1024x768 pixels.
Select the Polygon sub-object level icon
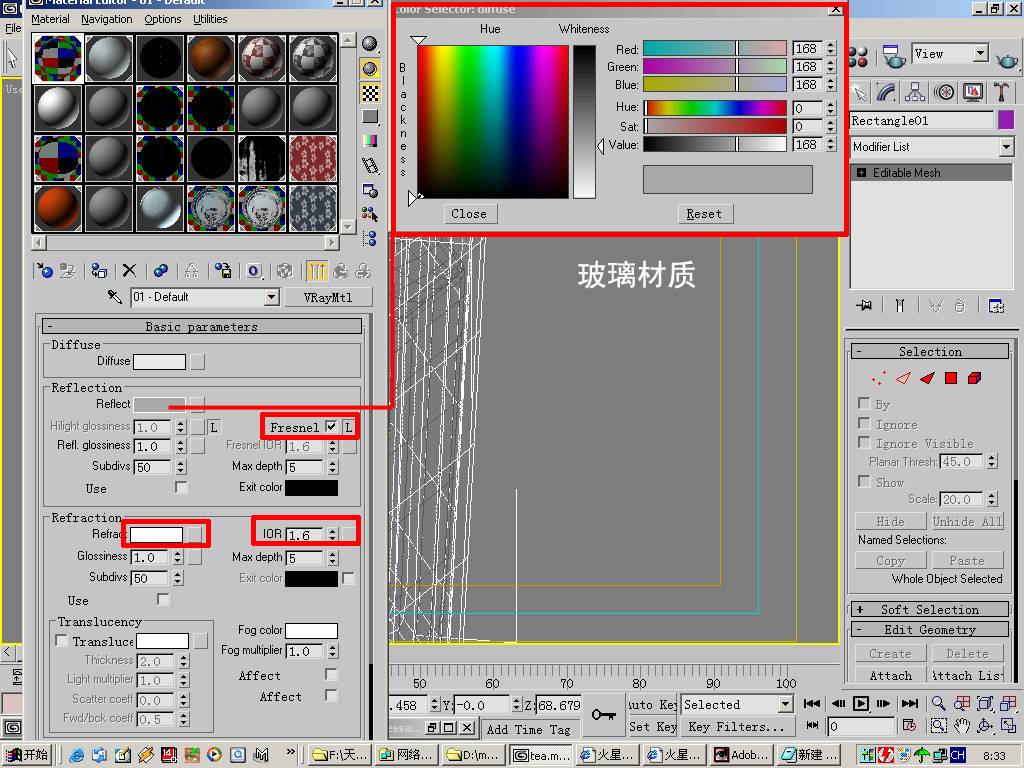pyautogui.click(x=951, y=378)
